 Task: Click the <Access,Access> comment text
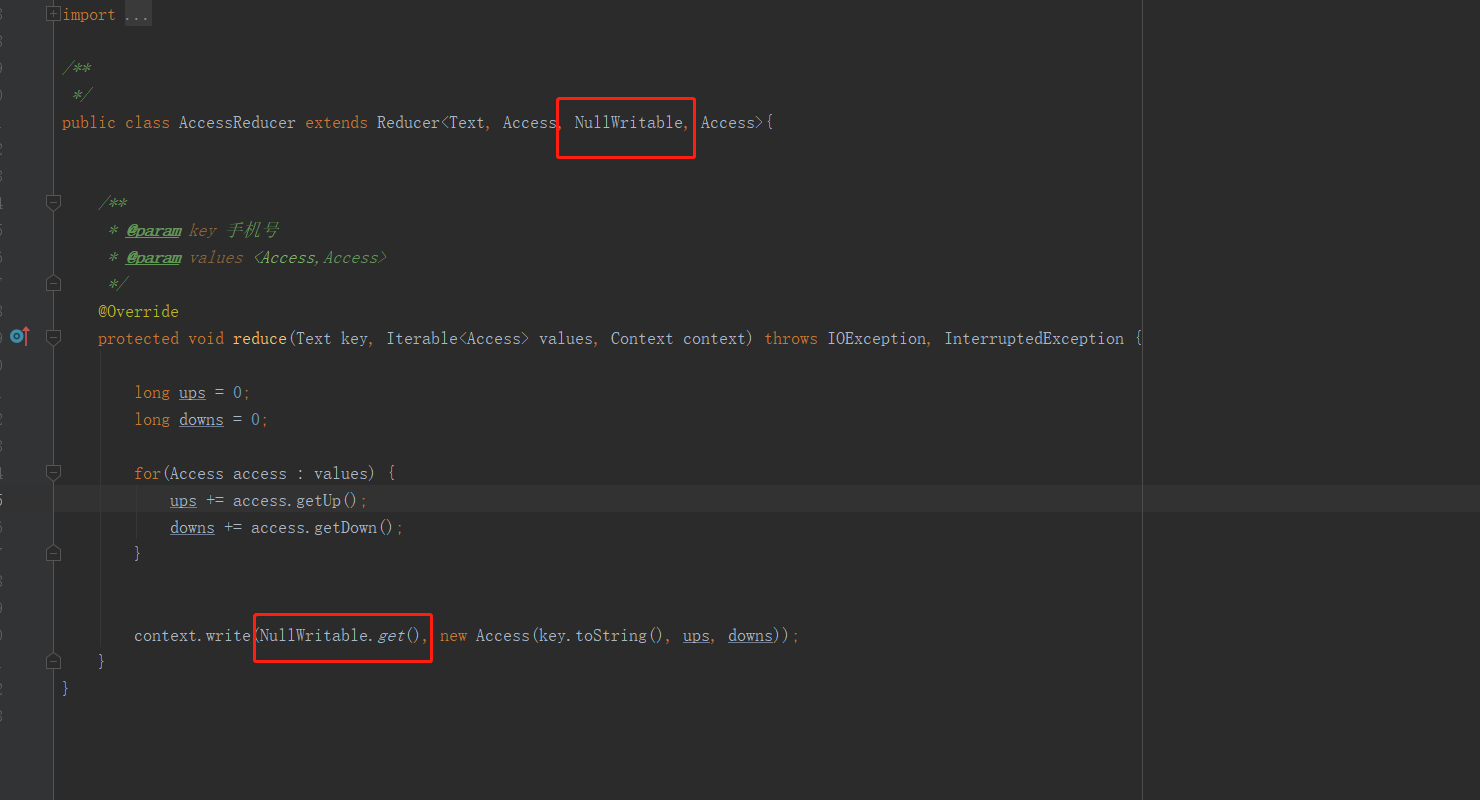coord(319,258)
